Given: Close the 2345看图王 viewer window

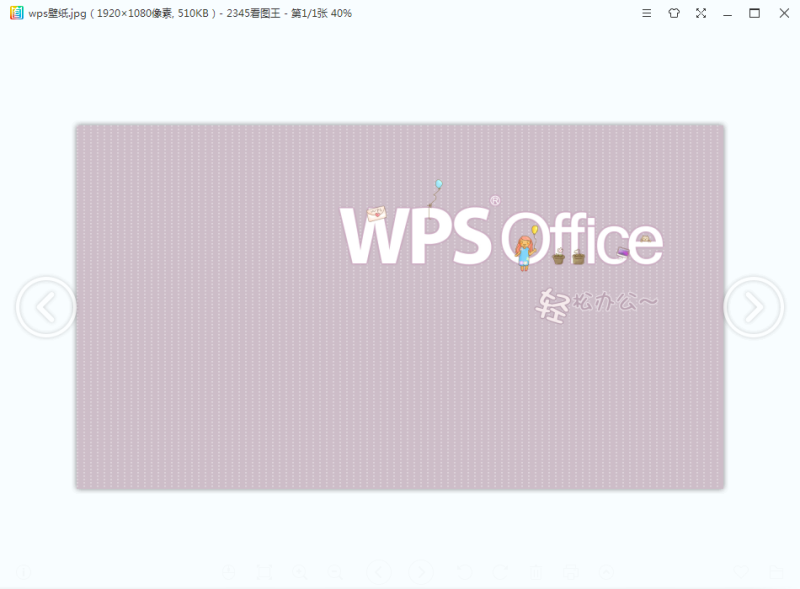Looking at the screenshot, I should pos(784,13).
